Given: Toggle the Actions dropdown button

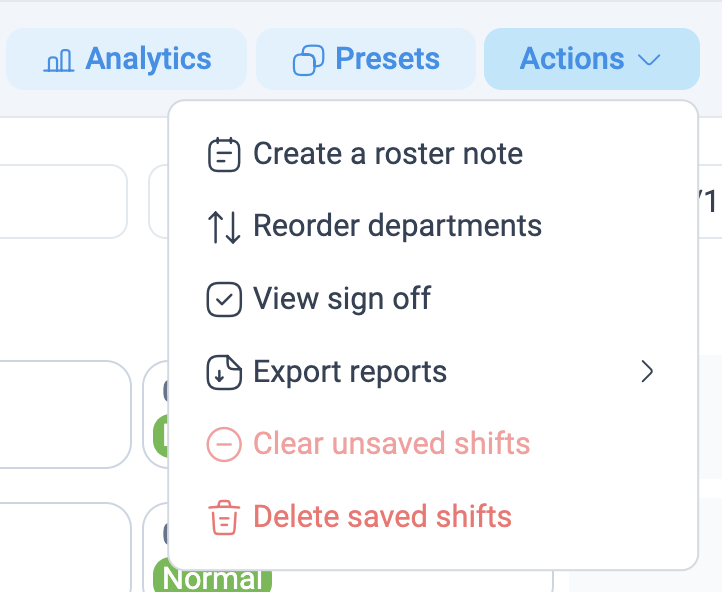Looking at the screenshot, I should coord(591,59).
